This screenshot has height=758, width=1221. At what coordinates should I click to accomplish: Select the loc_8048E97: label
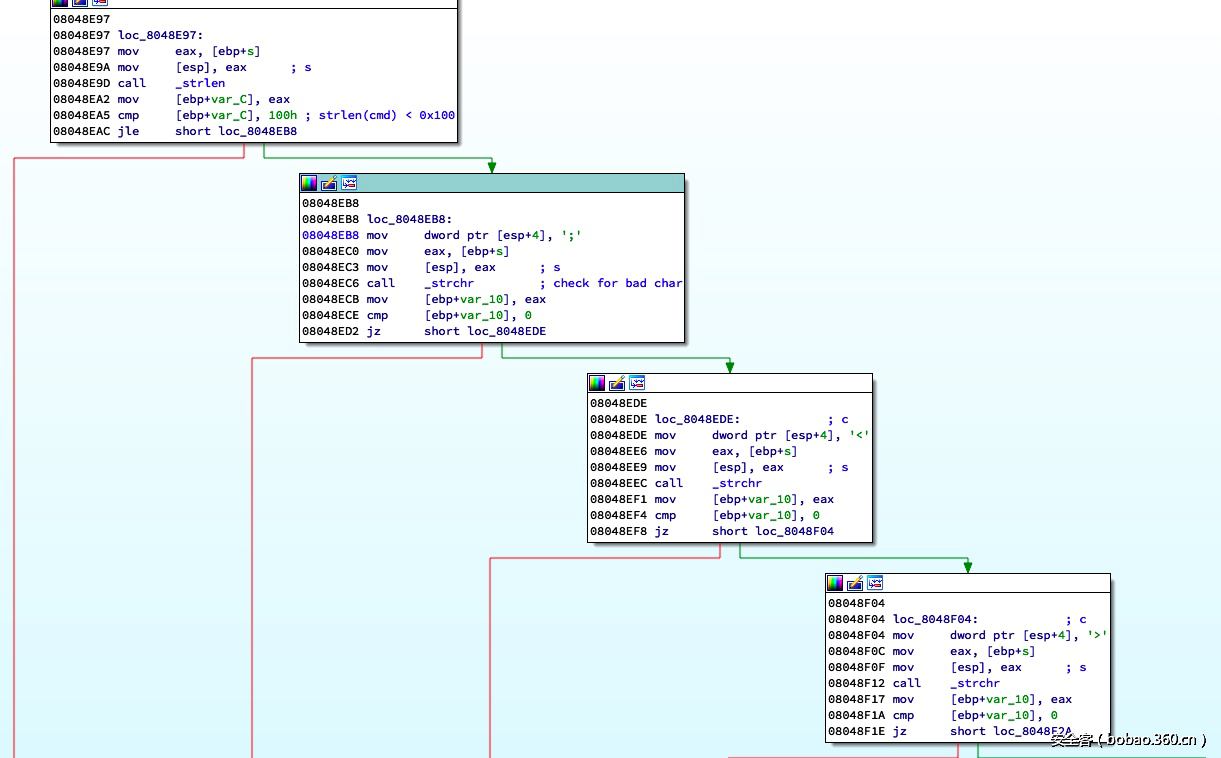160,35
